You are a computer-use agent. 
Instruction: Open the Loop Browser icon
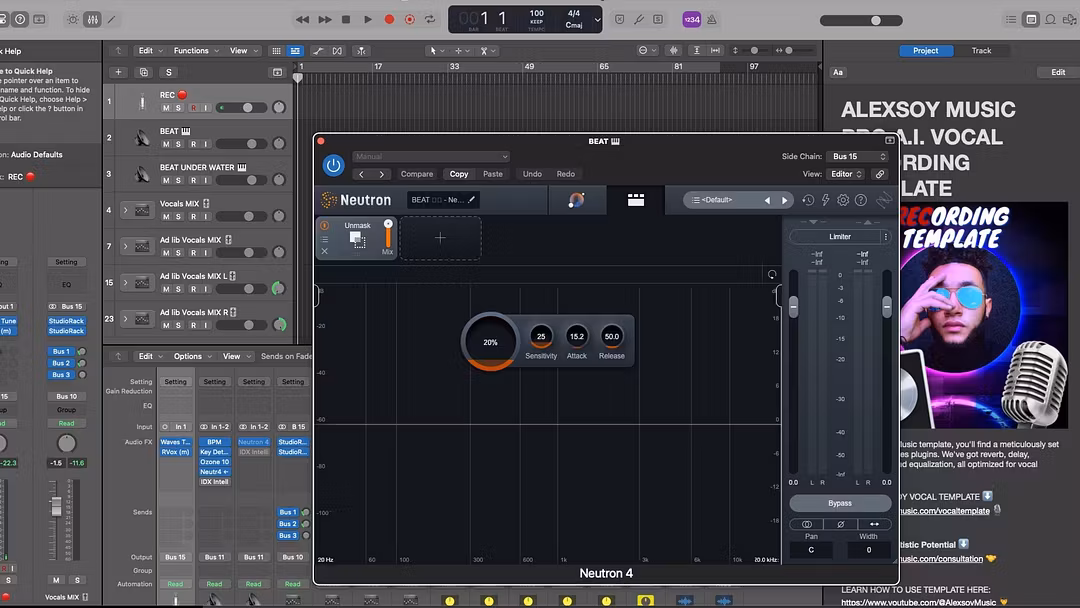(x=1050, y=19)
